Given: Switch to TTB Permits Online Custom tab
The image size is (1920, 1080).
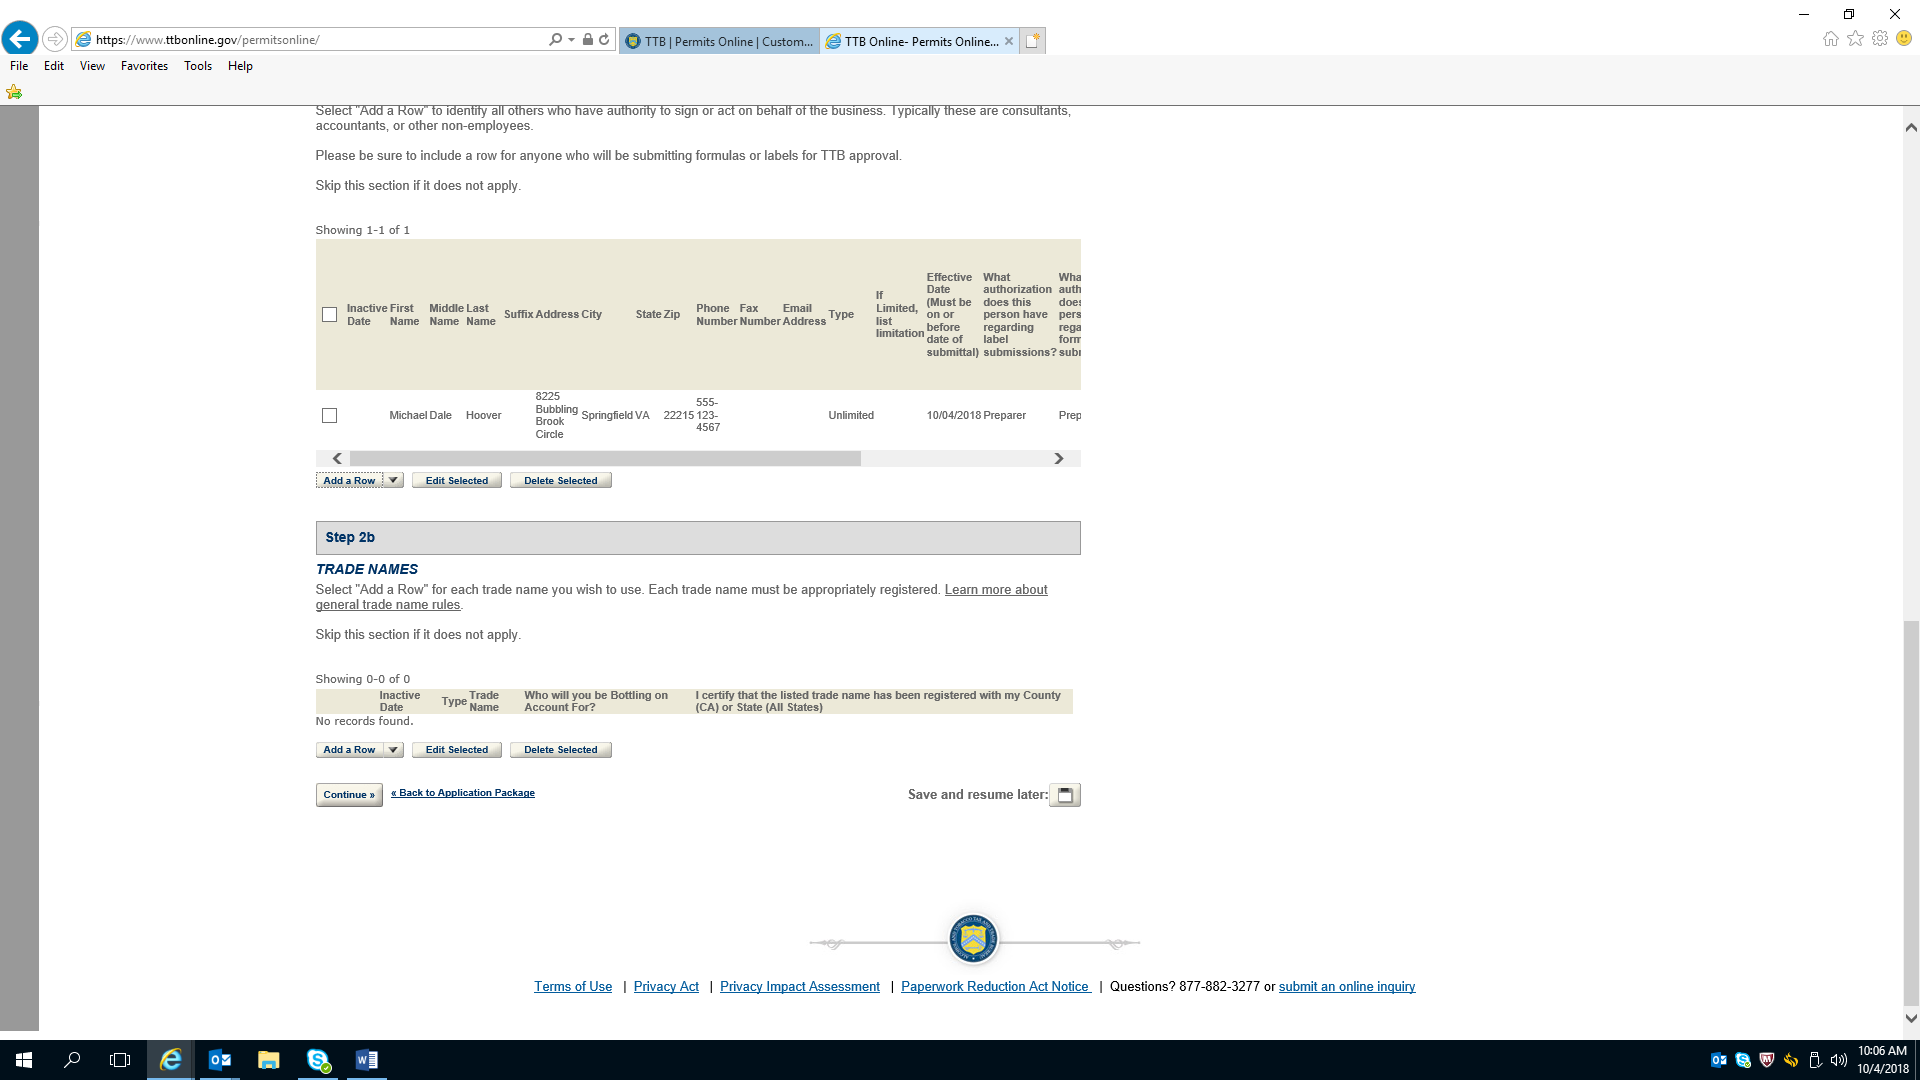Looking at the screenshot, I should click(720, 41).
